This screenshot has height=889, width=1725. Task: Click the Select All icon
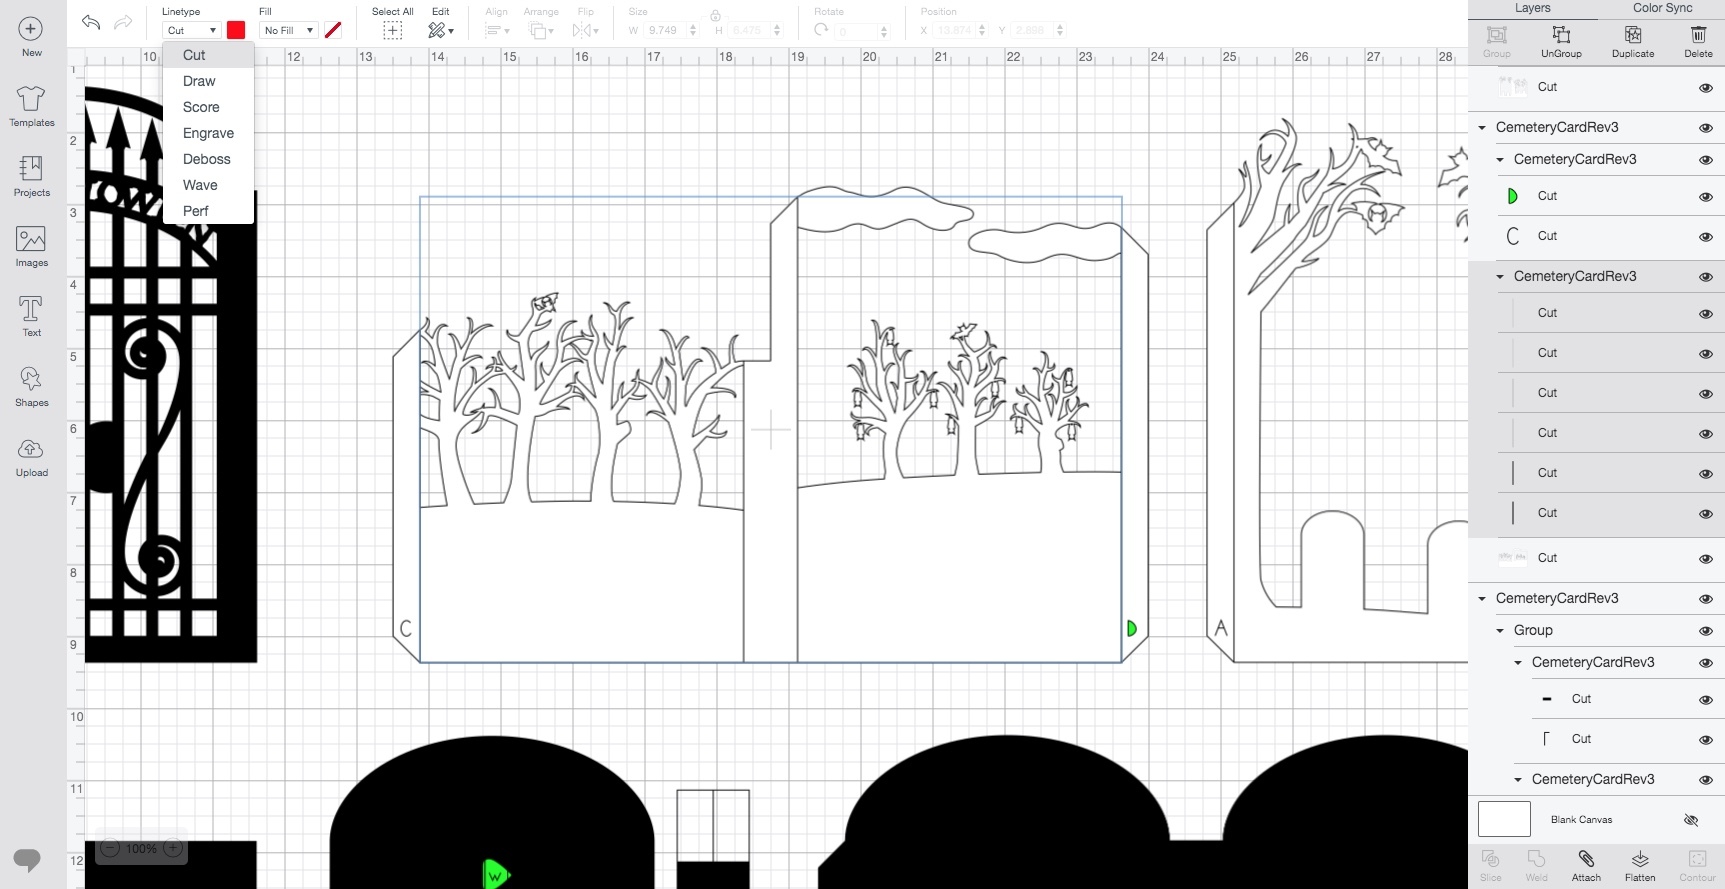(x=392, y=31)
